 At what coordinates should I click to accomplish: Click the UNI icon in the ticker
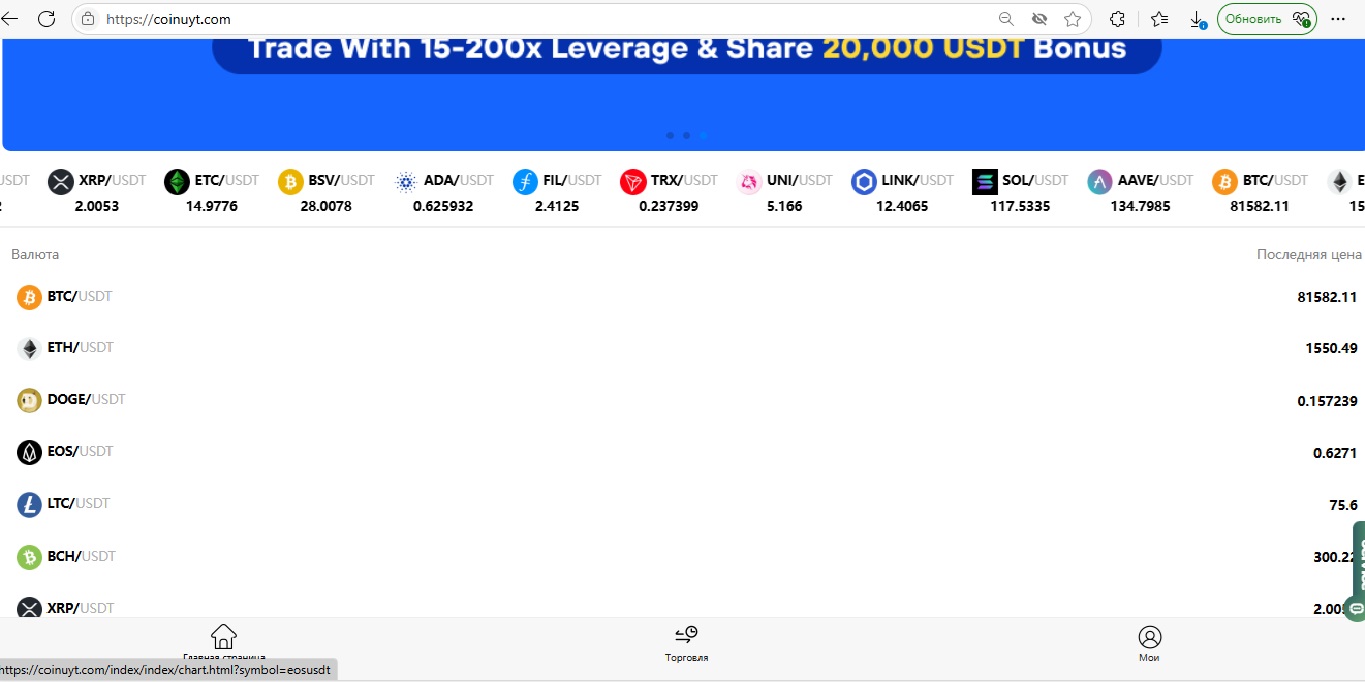pyautogui.click(x=749, y=182)
